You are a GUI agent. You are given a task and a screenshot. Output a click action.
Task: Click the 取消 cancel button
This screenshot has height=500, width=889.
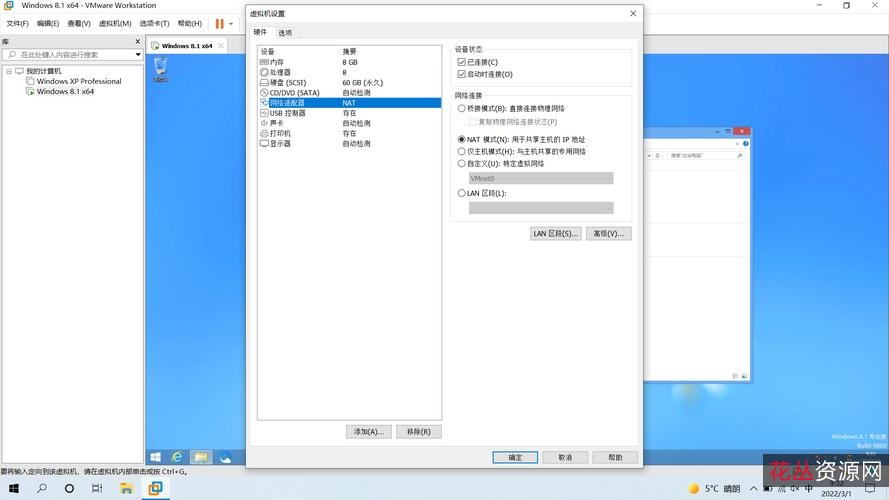565,457
